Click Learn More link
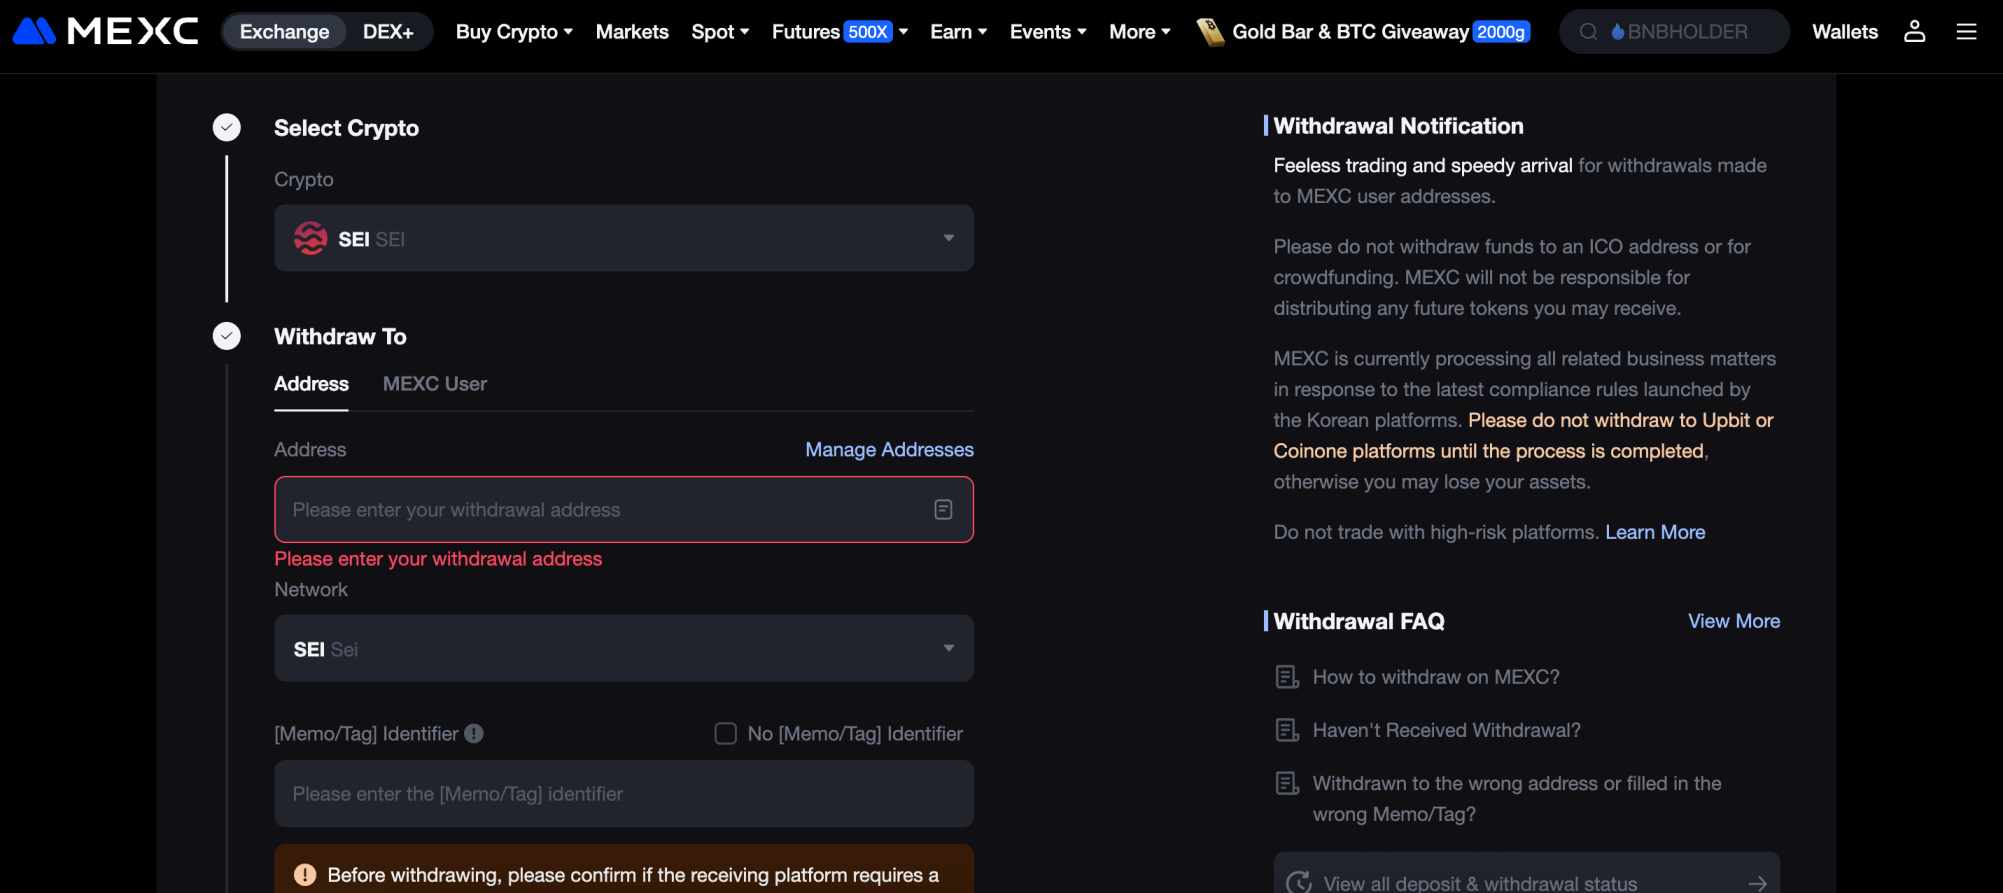The image size is (2003, 893). pyautogui.click(x=1655, y=532)
